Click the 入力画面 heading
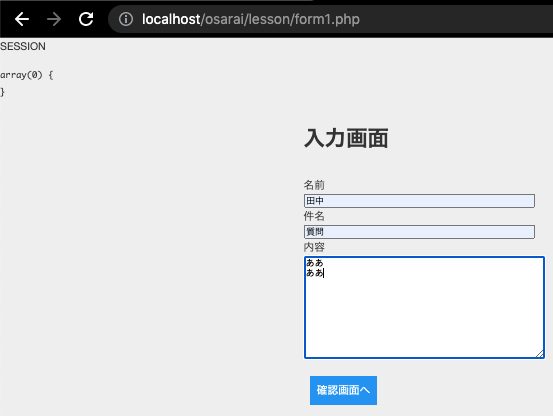 click(346, 138)
